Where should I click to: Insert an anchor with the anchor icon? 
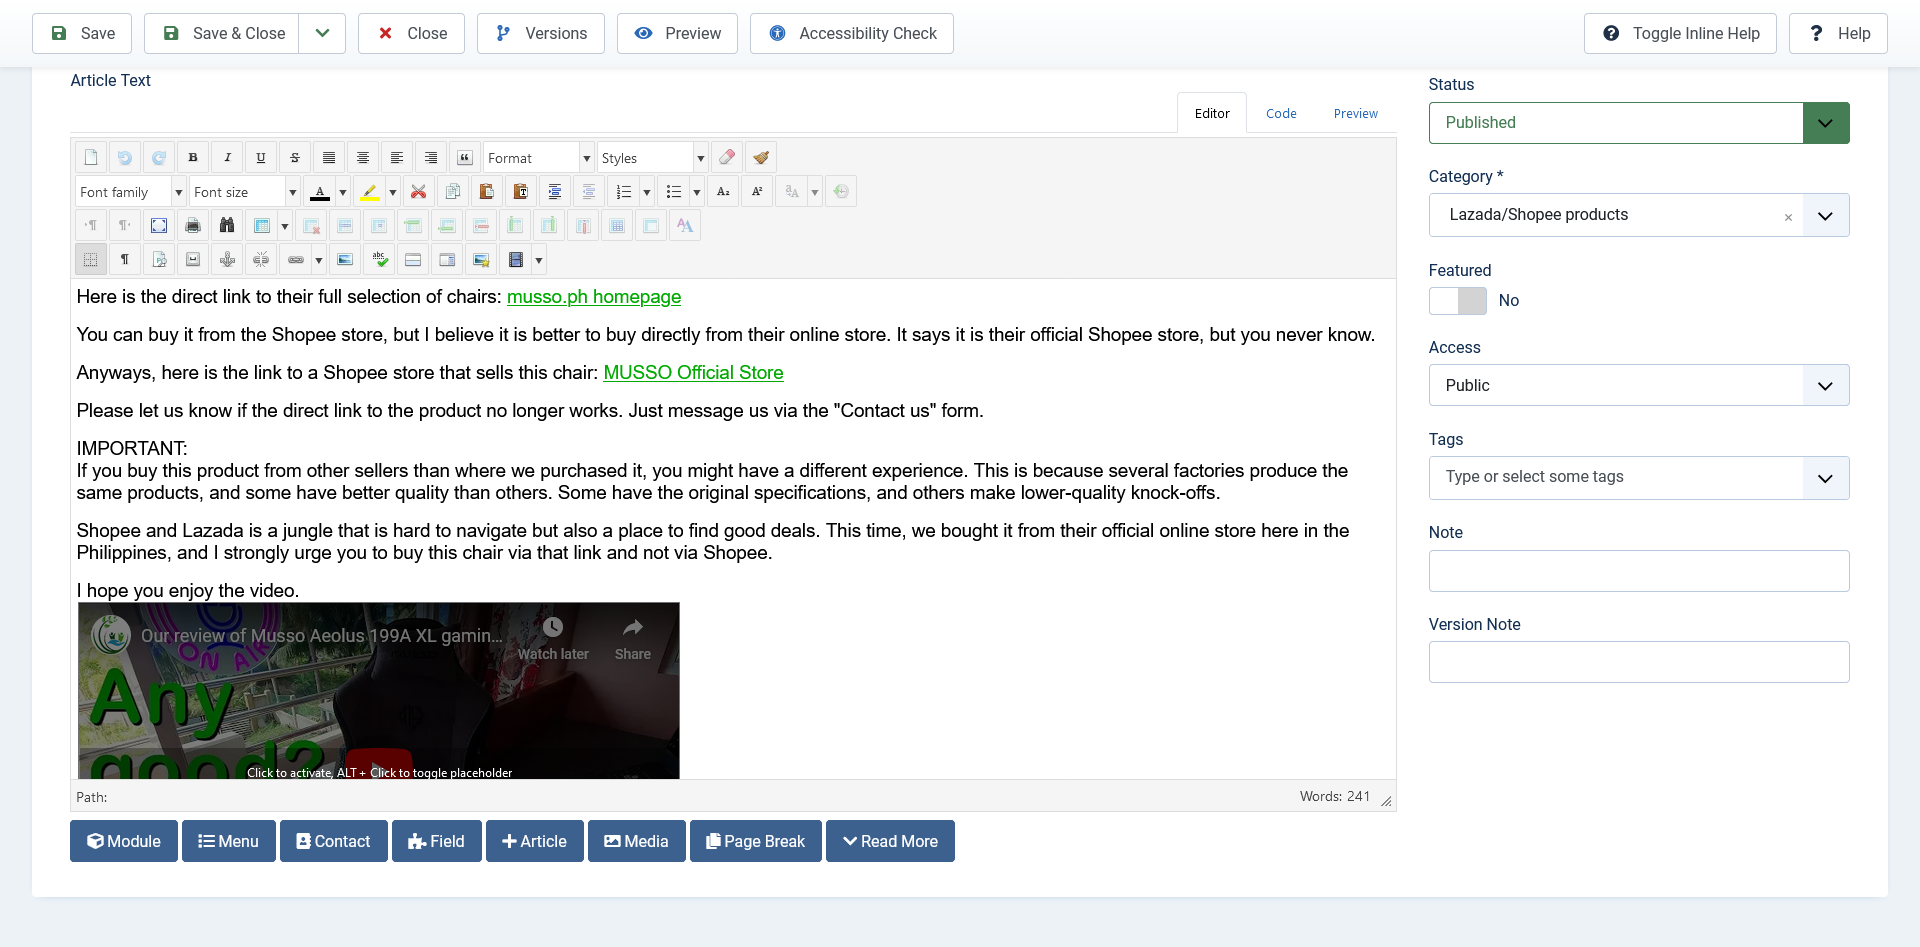(x=227, y=260)
